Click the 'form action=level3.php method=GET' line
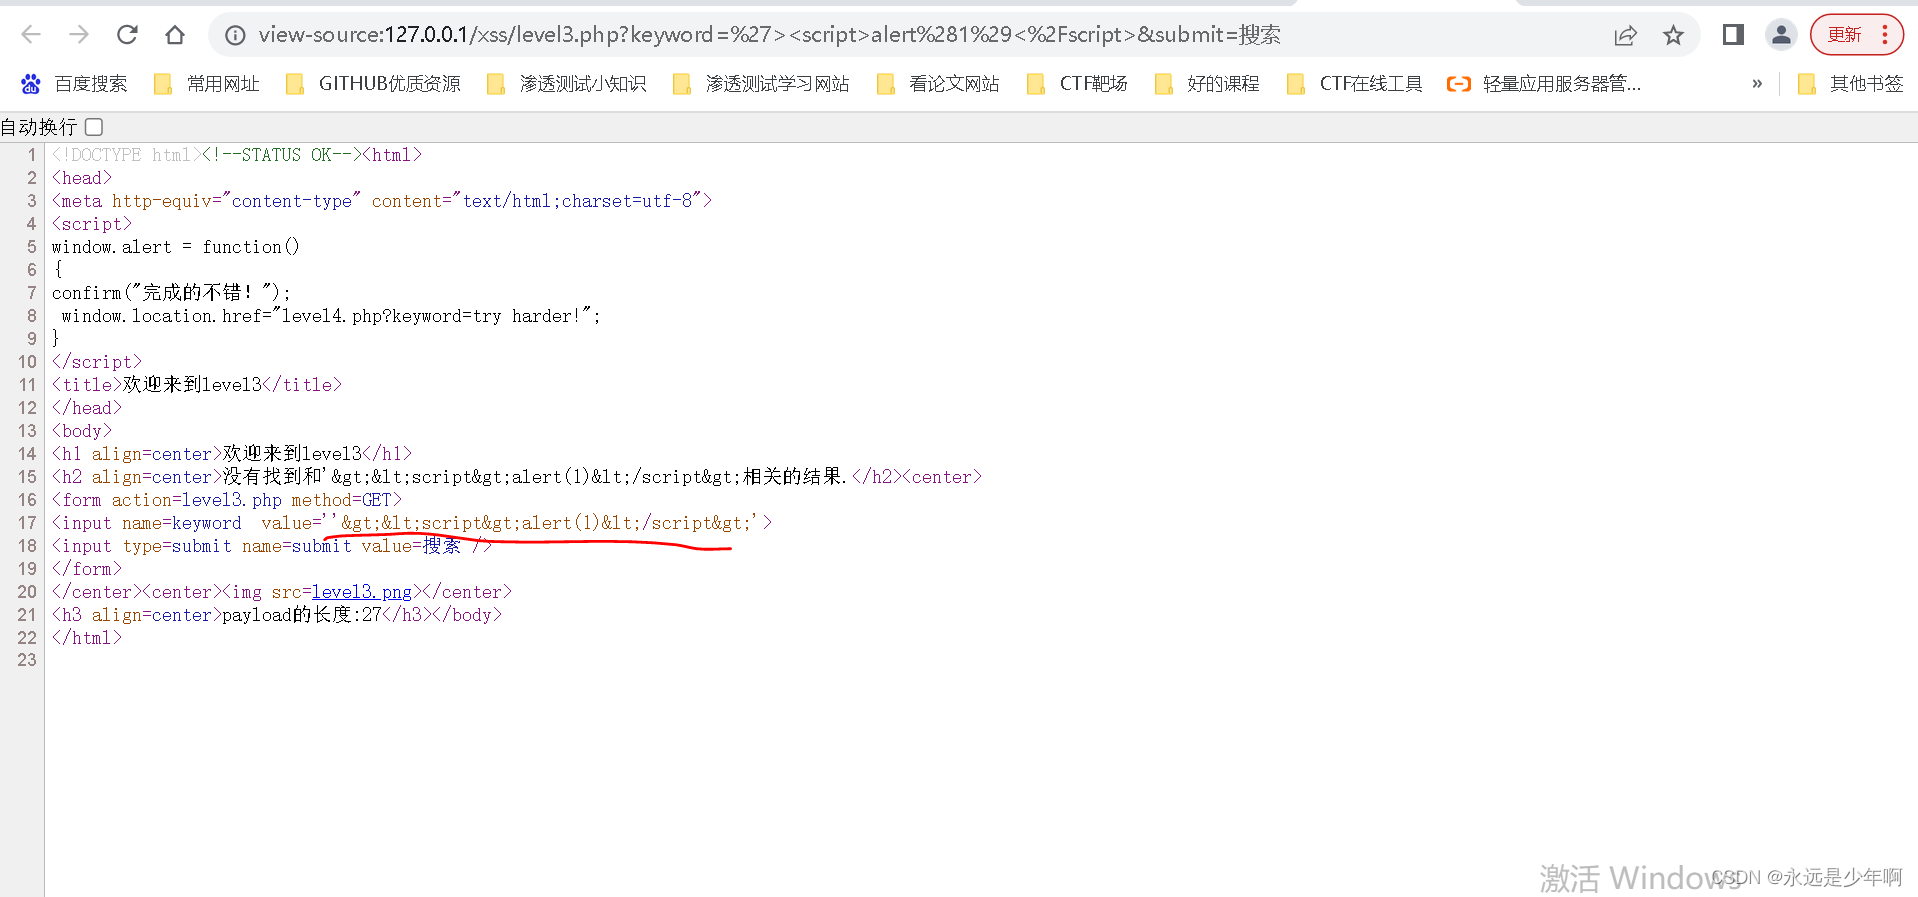The image size is (1918, 897). pos(227,500)
